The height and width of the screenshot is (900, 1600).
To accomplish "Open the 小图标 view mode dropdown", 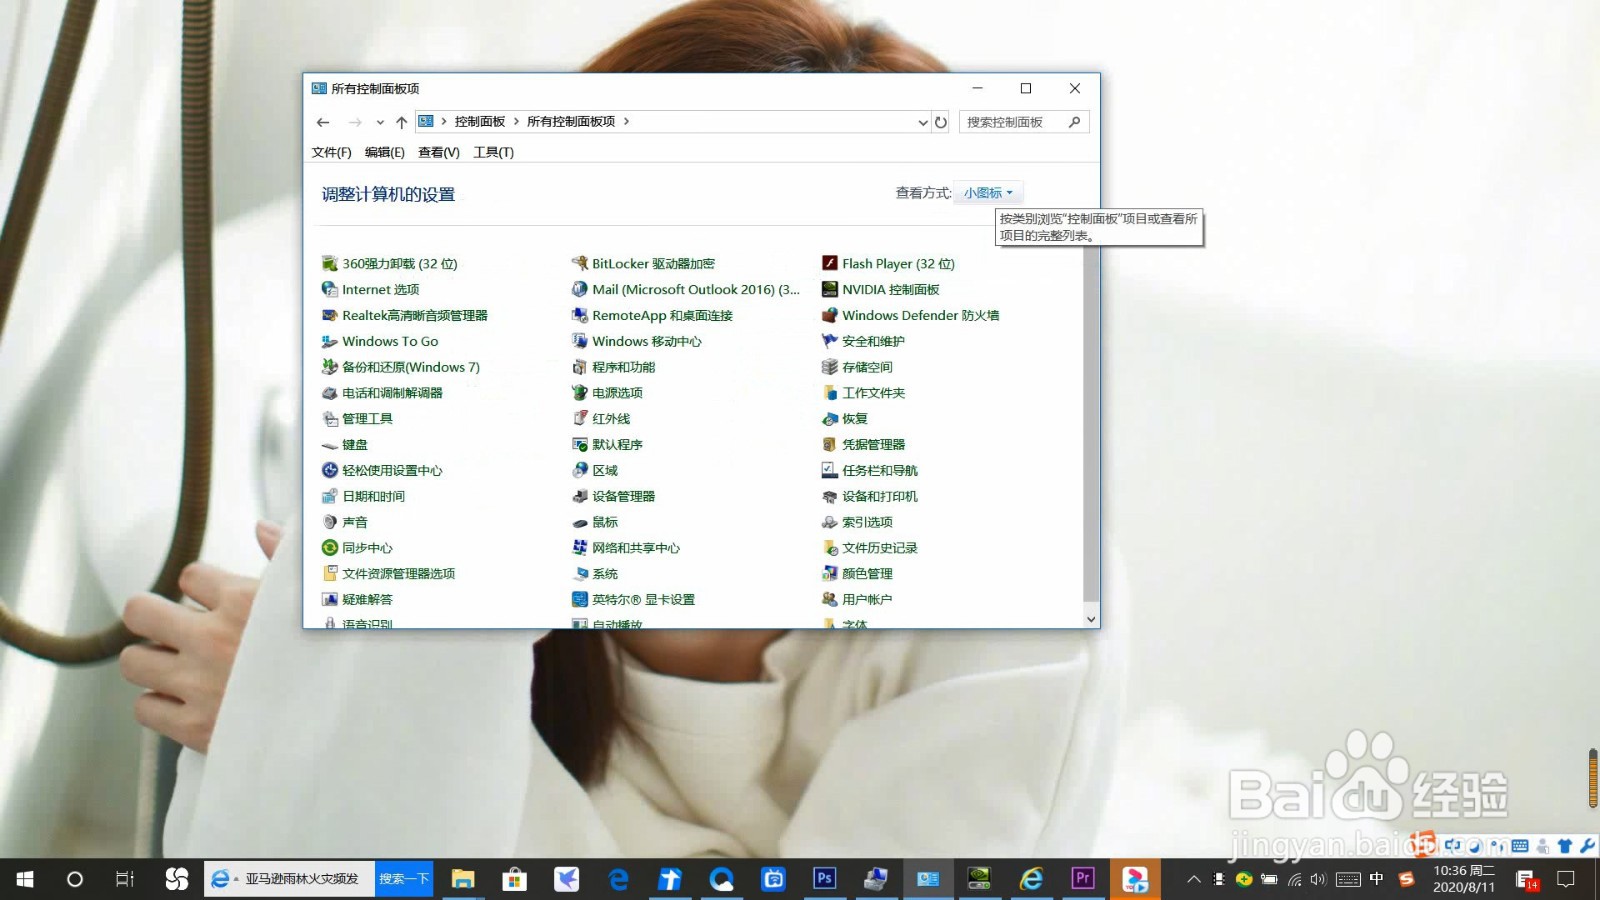I will click(988, 193).
